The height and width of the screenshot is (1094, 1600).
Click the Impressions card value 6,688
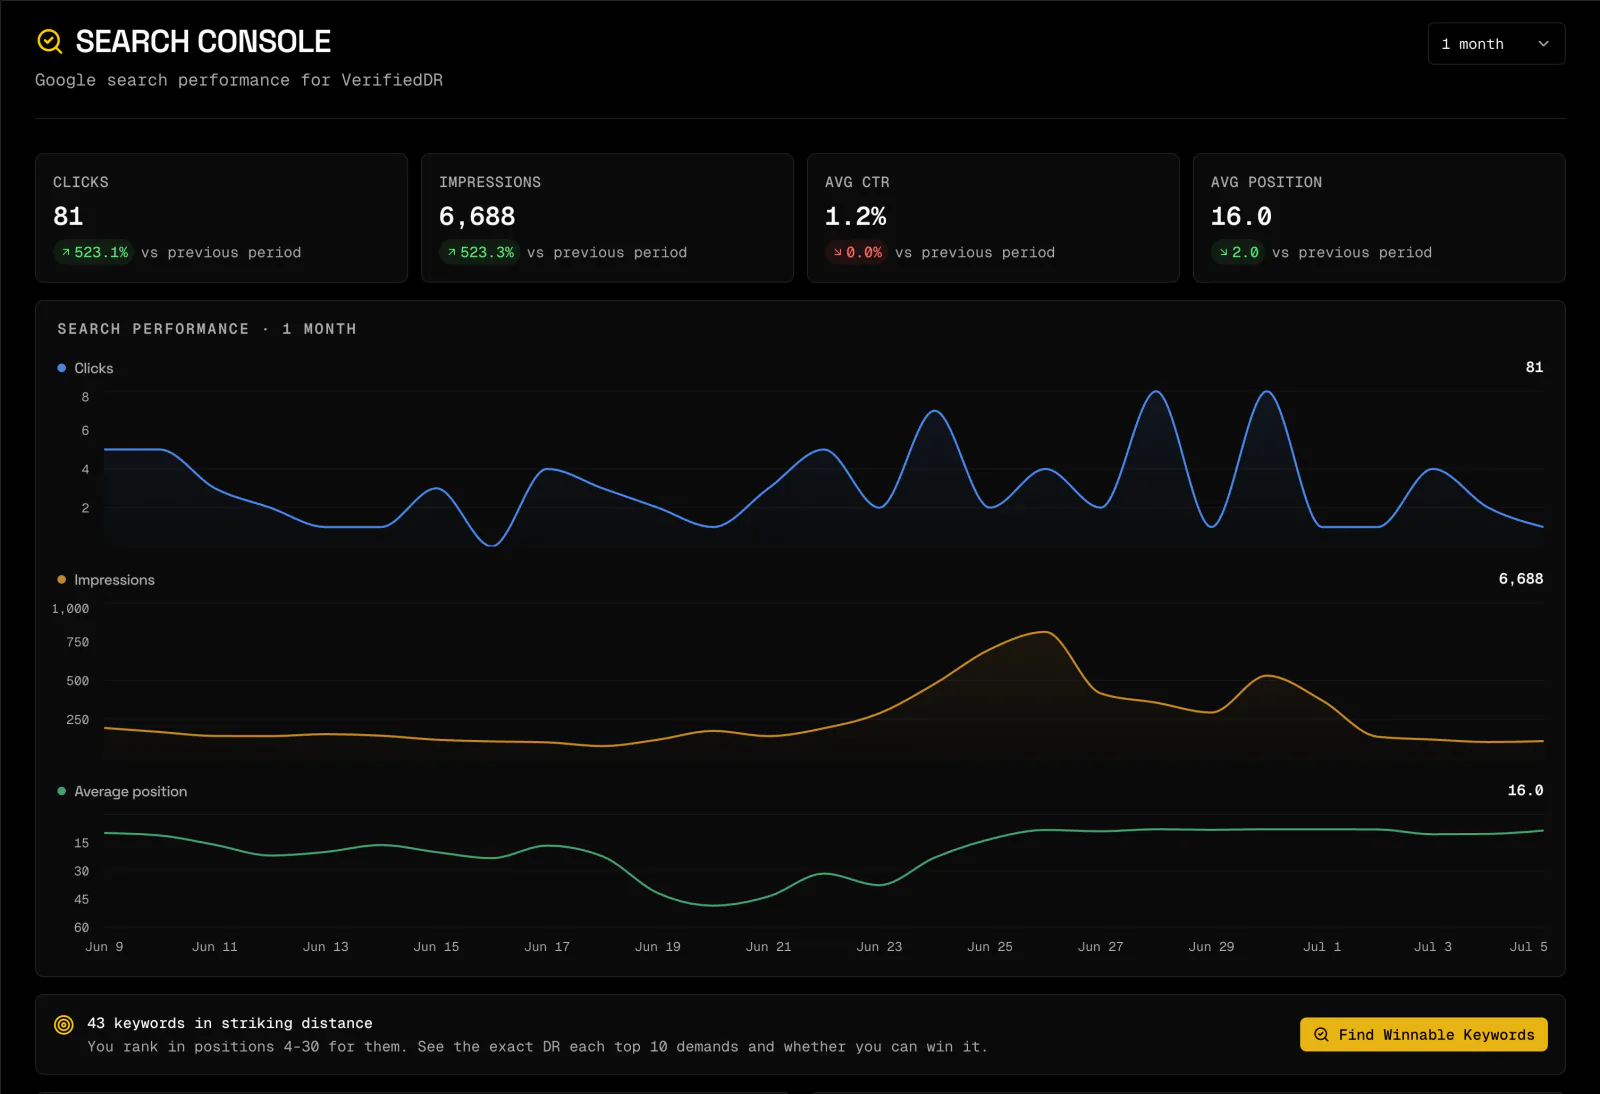[477, 217]
